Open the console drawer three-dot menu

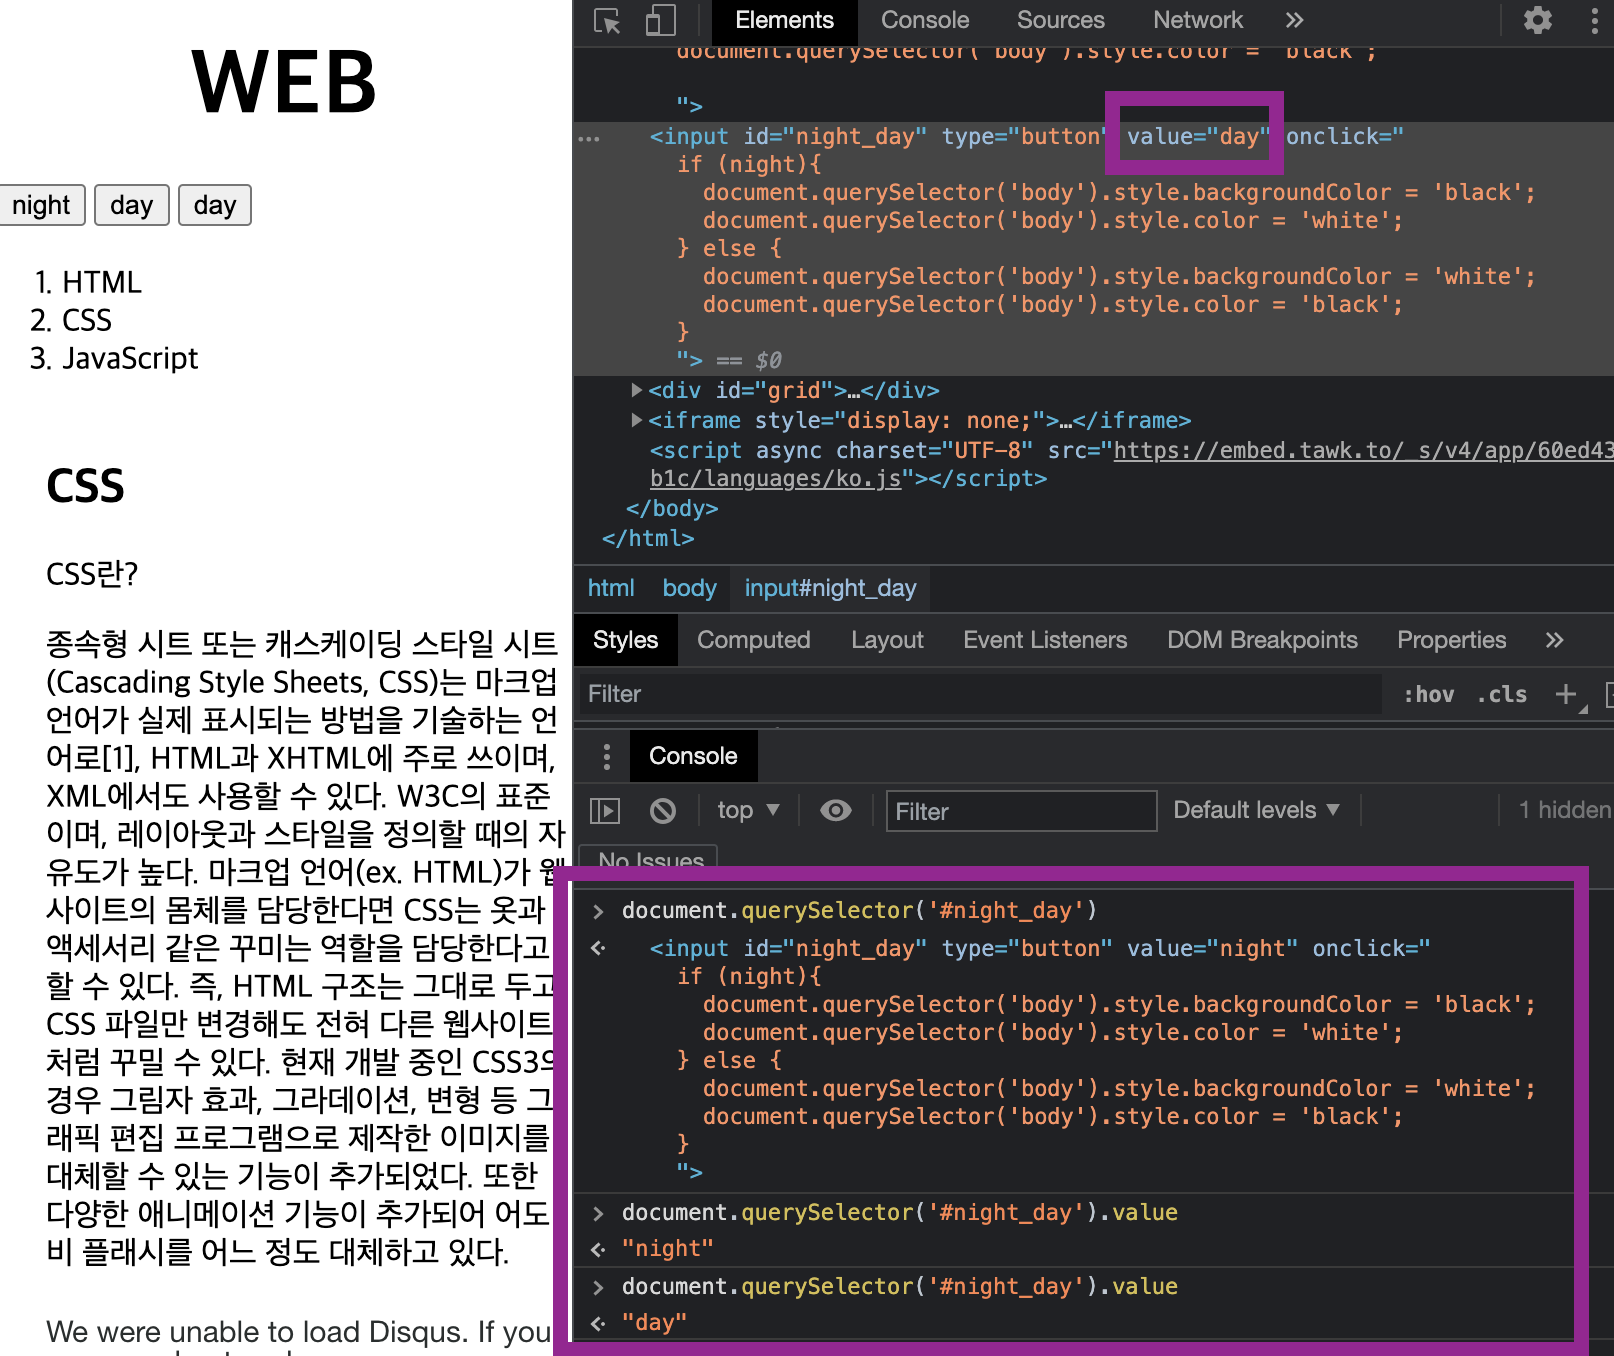[607, 757]
